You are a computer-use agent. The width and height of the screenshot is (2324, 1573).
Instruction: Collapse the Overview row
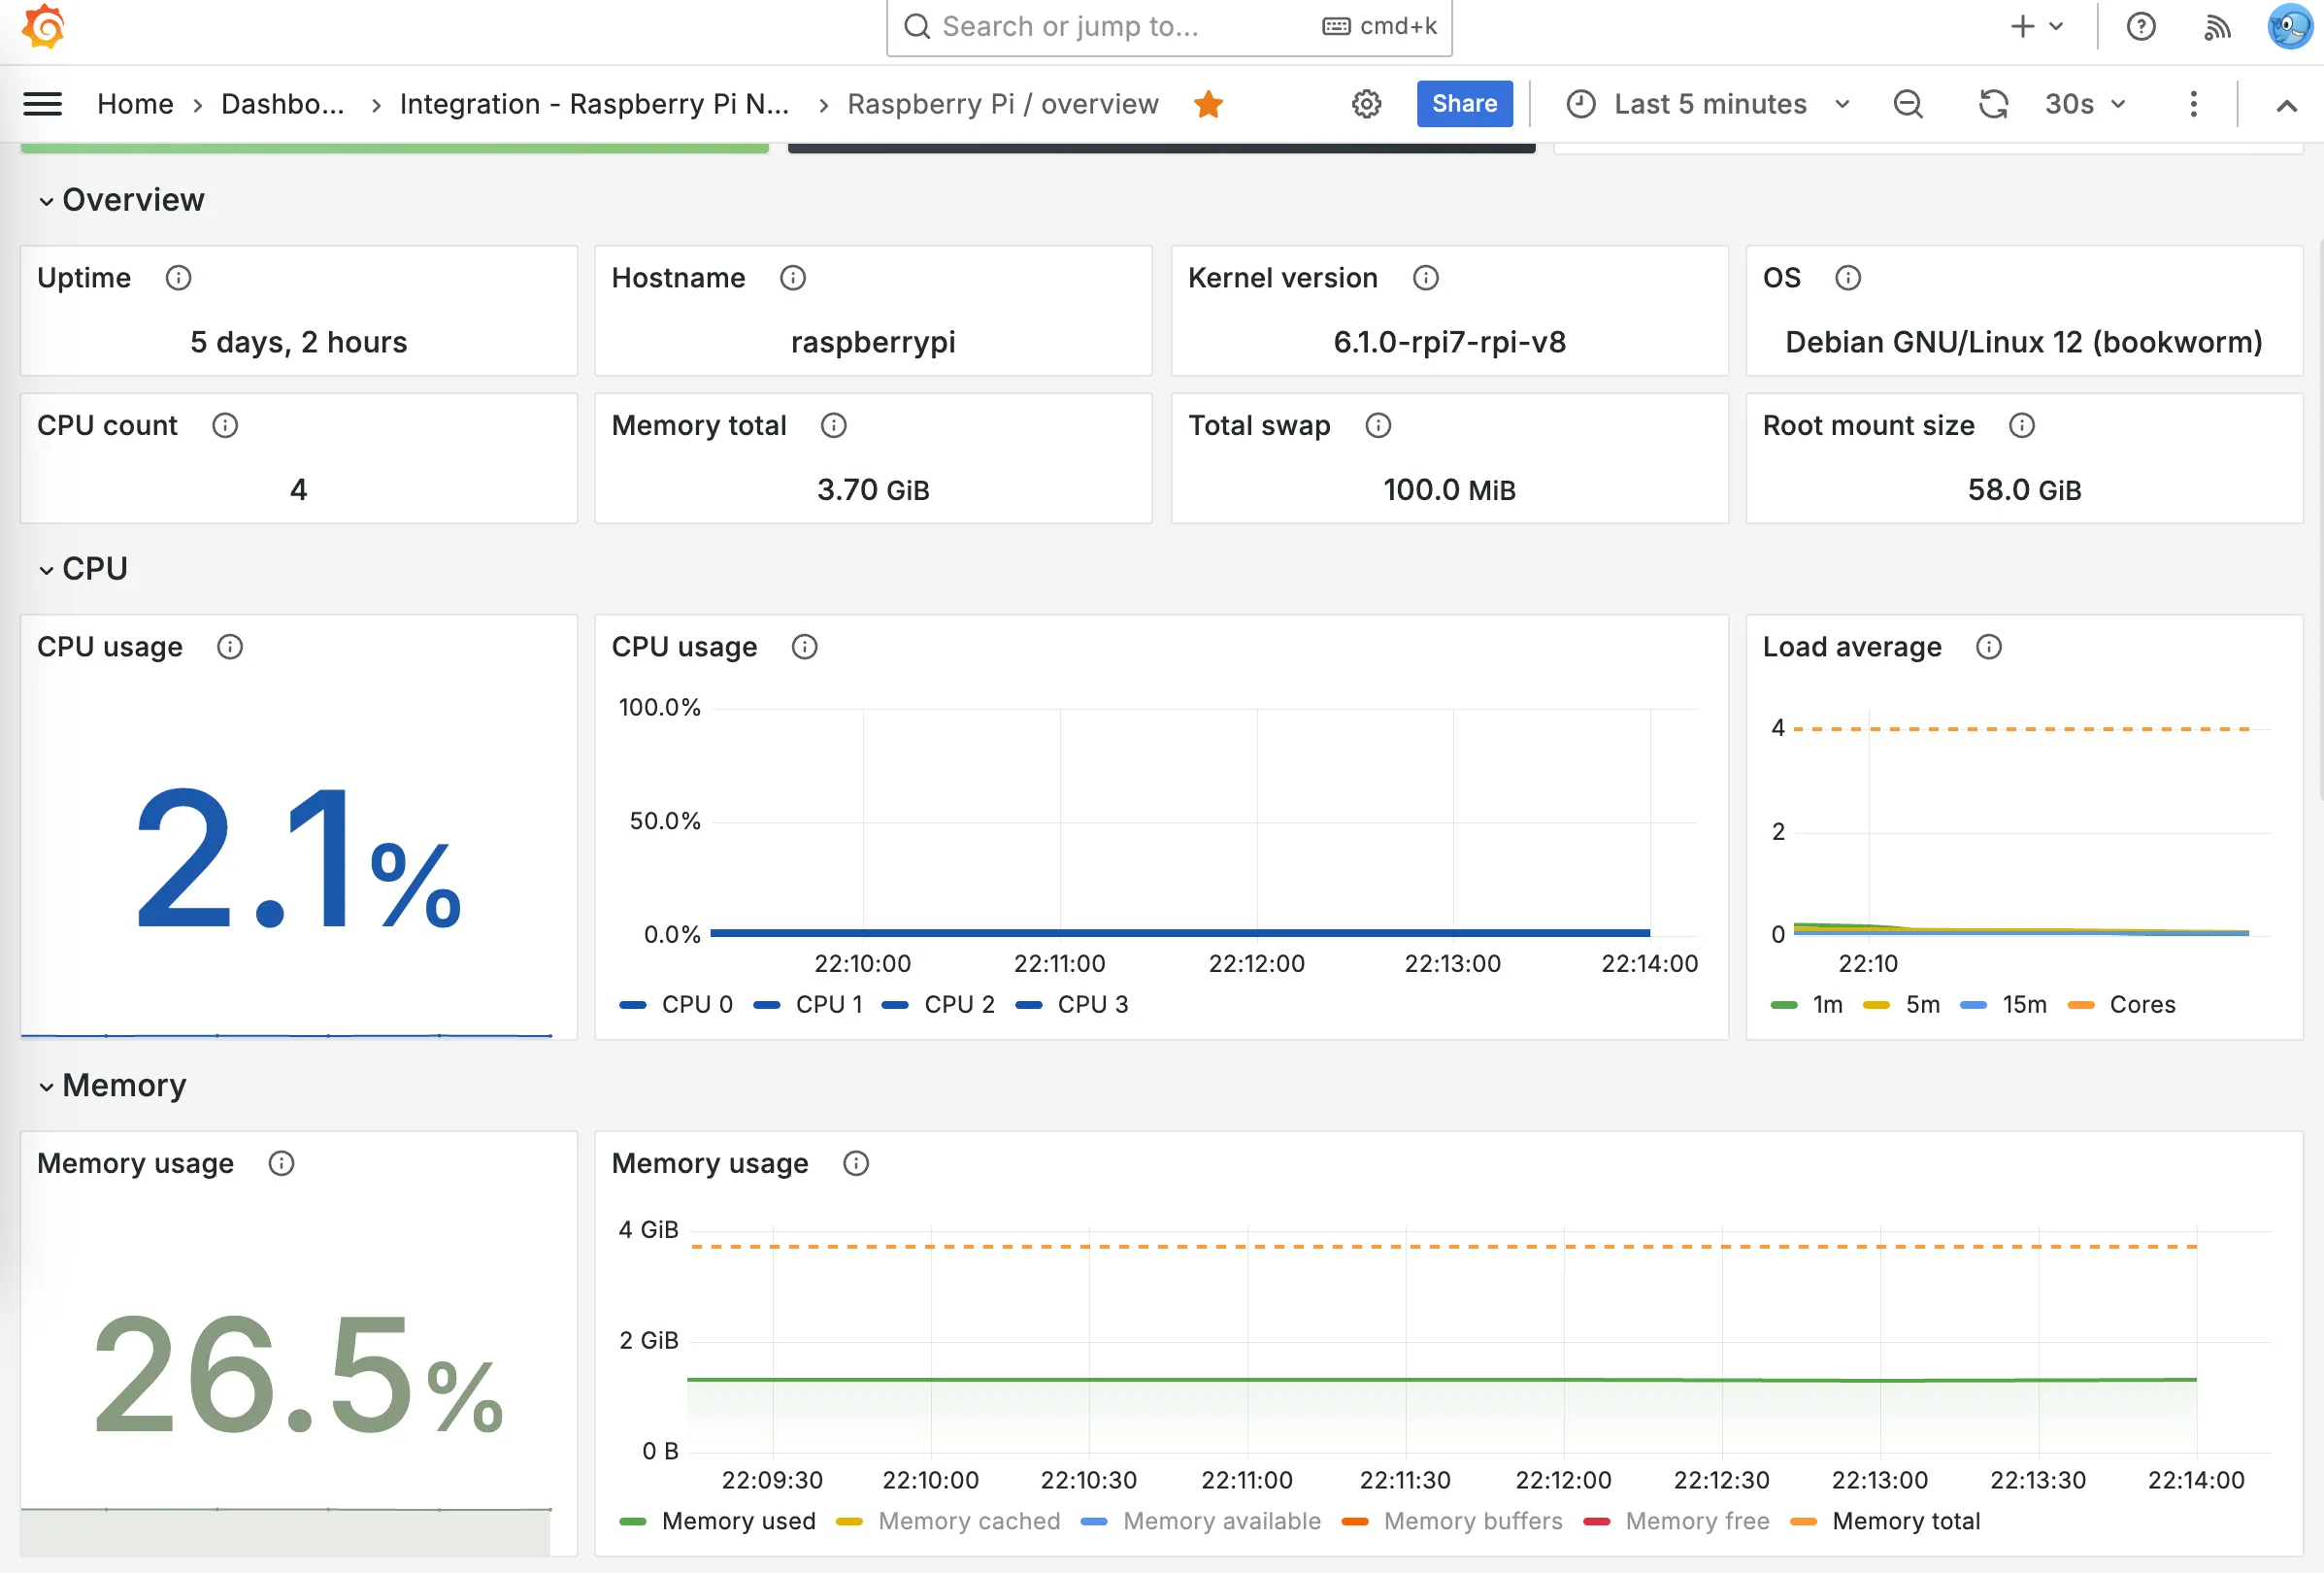[x=46, y=201]
